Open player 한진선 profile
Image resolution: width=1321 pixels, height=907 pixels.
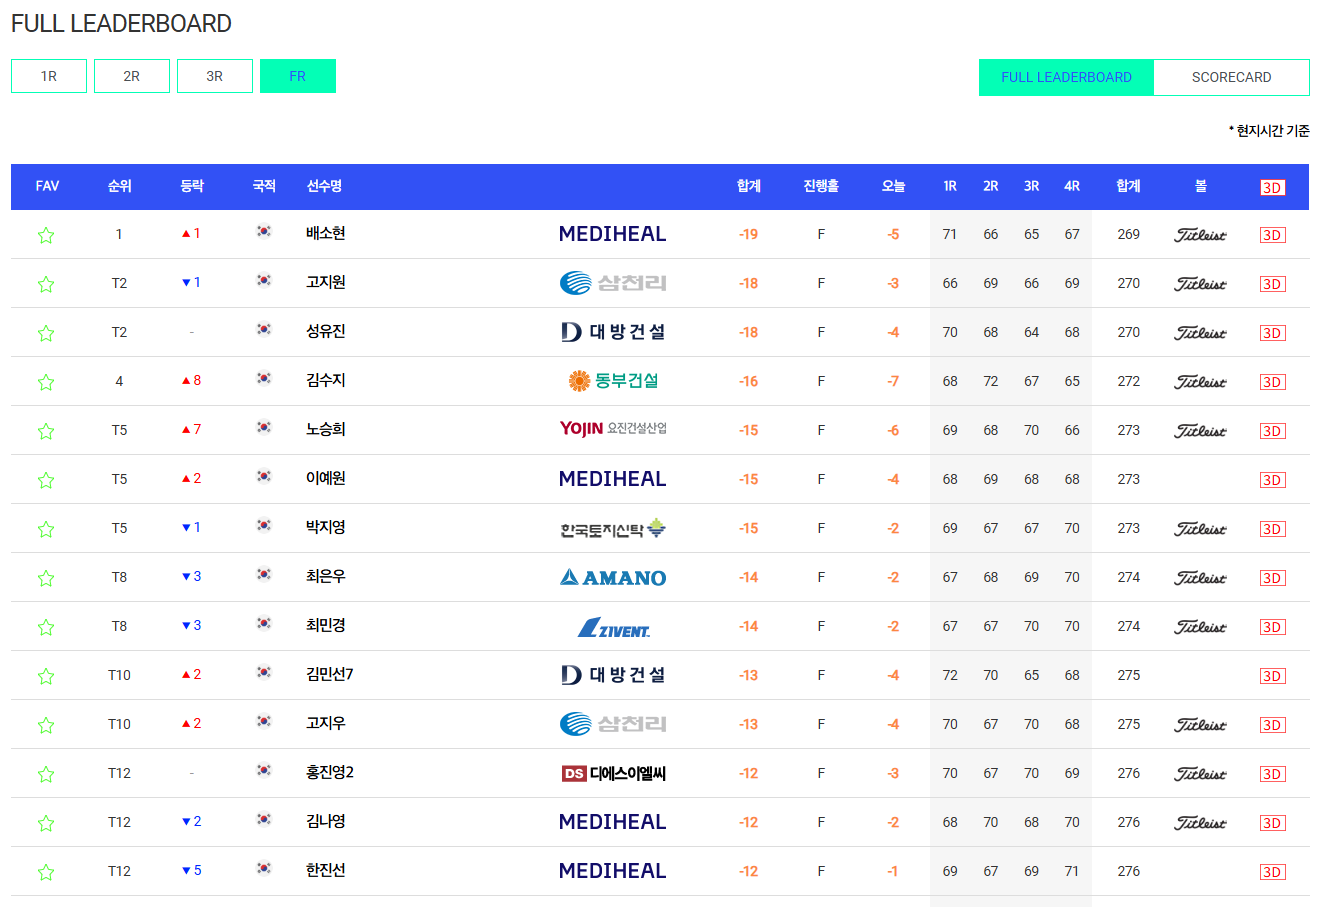click(x=326, y=870)
